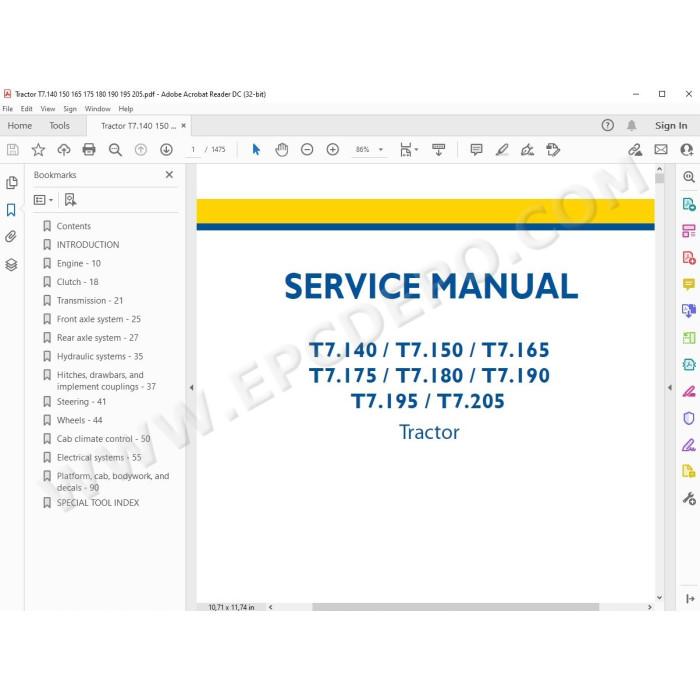Open the layers panel

pos(11,265)
